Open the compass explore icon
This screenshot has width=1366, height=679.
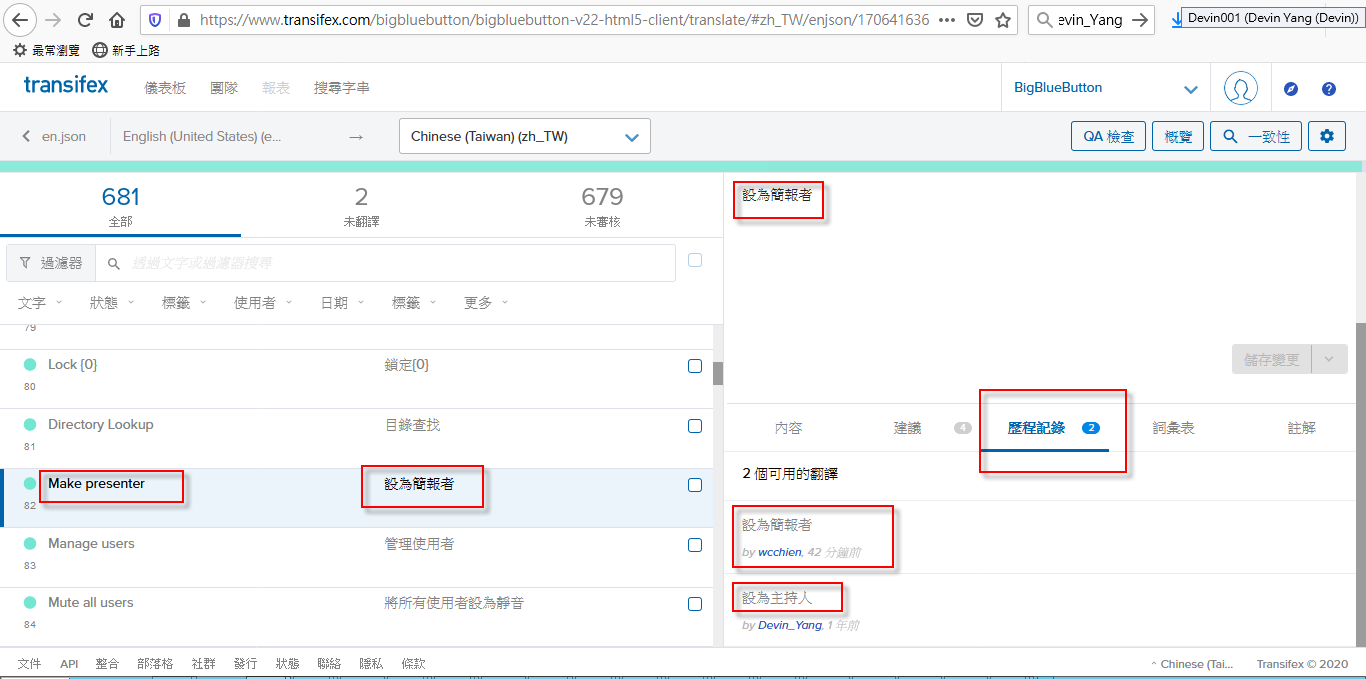click(1291, 89)
